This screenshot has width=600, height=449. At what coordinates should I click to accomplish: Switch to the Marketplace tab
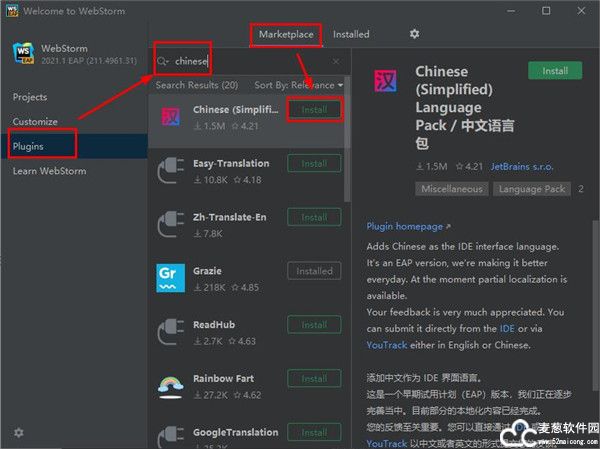click(x=286, y=34)
